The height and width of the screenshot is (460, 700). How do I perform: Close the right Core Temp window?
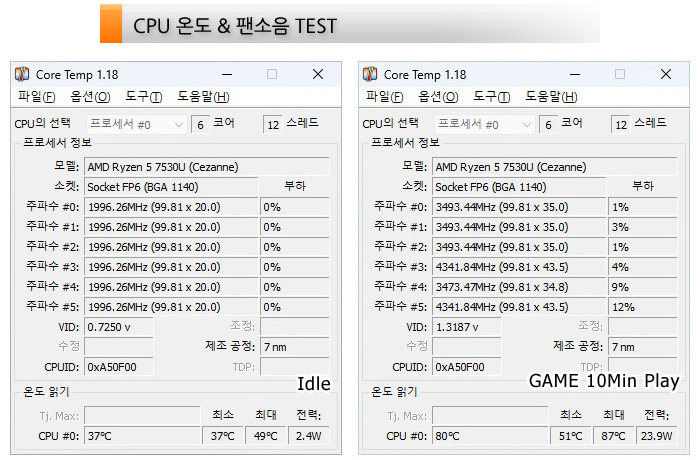tap(666, 74)
